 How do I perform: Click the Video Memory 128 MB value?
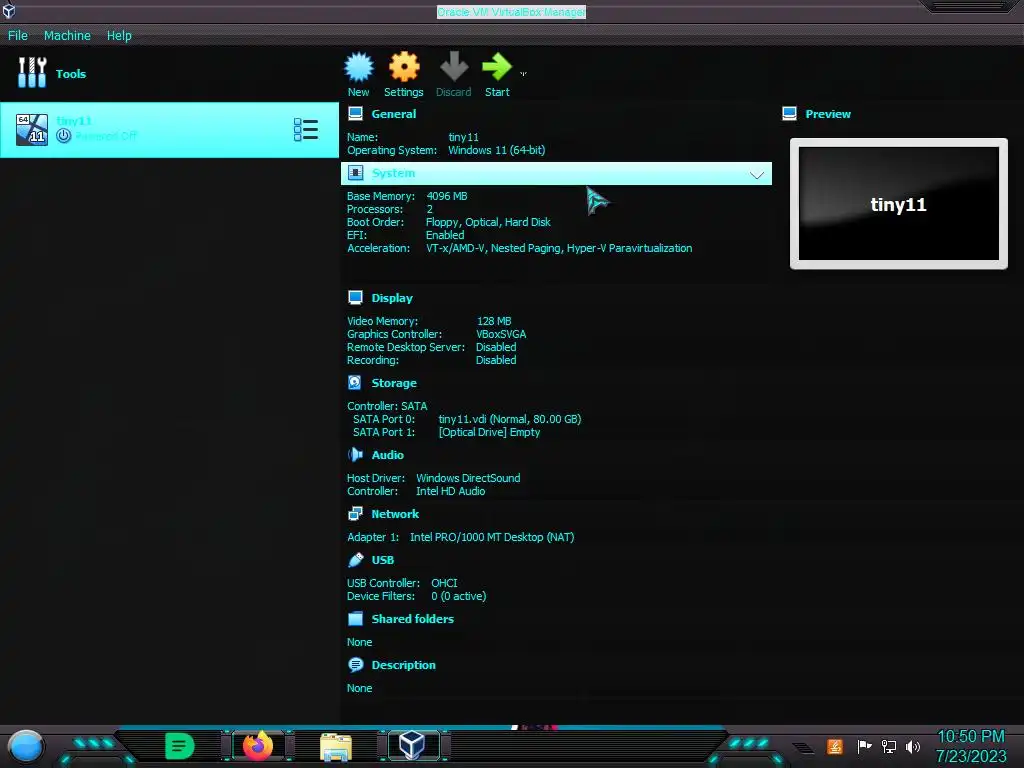coord(494,321)
